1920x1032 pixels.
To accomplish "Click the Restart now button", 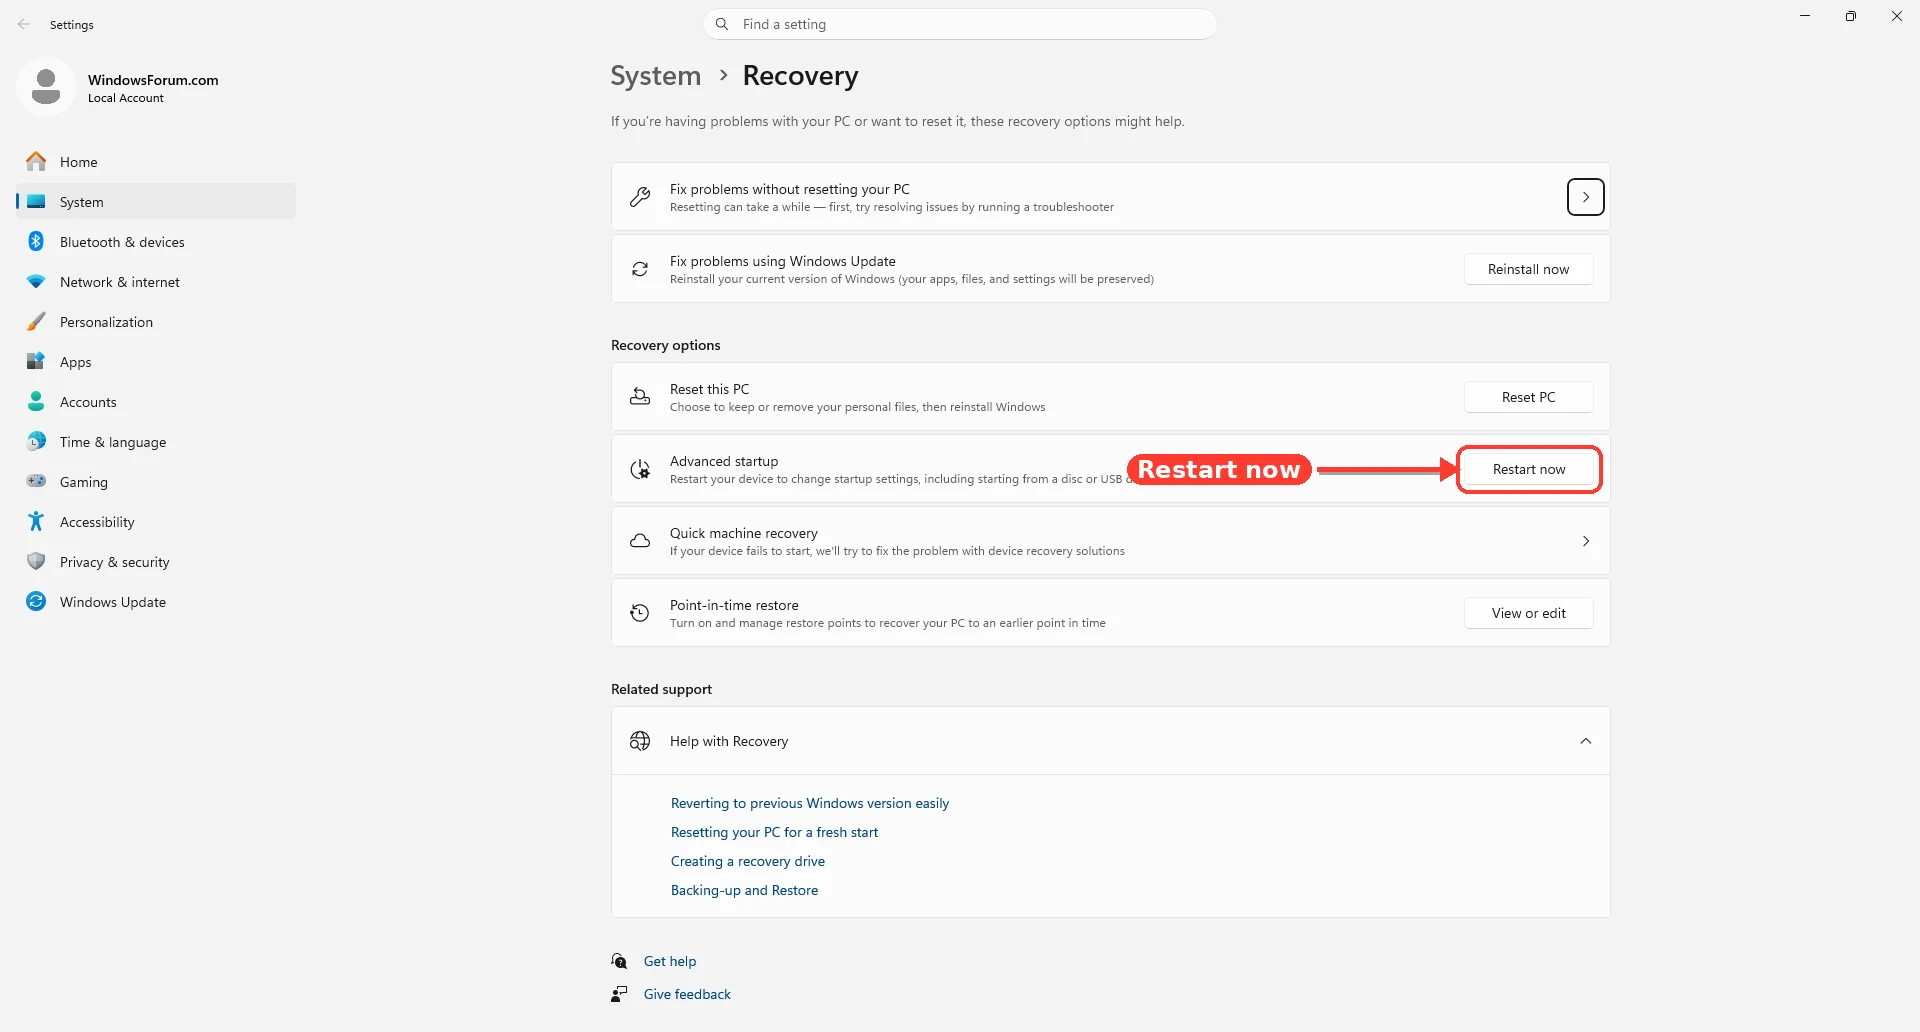I will click(x=1528, y=469).
